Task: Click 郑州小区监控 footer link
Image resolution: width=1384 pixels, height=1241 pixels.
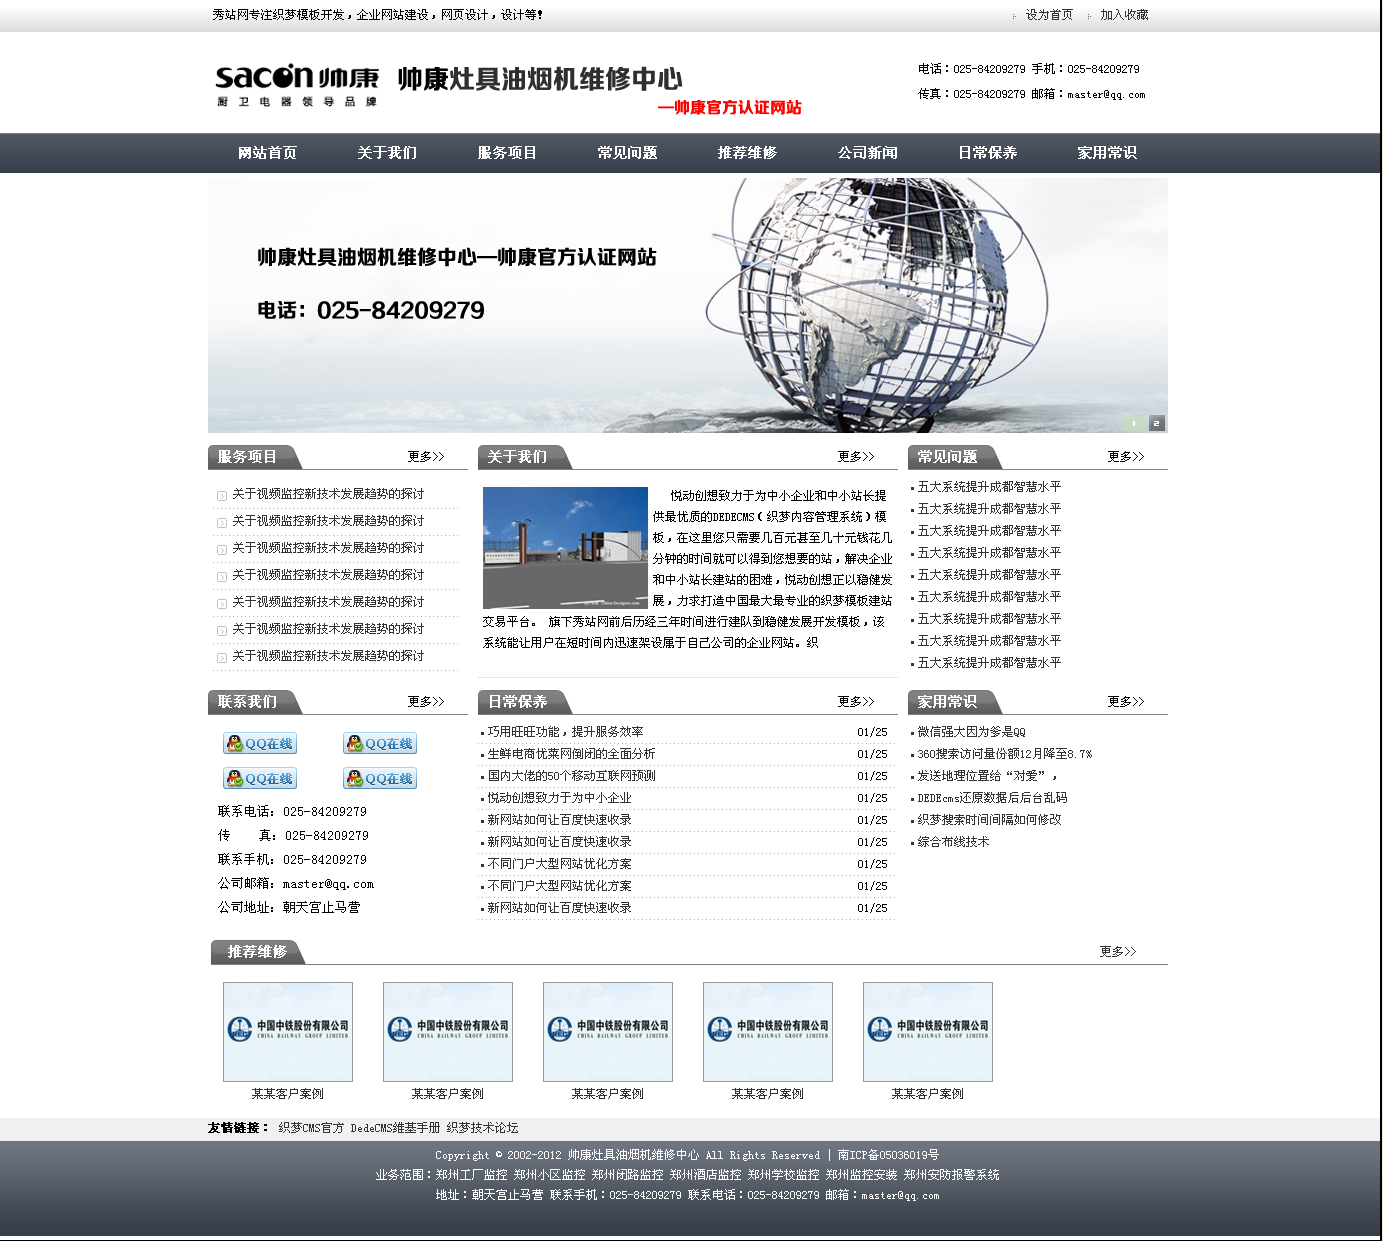Action: coord(549,1175)
